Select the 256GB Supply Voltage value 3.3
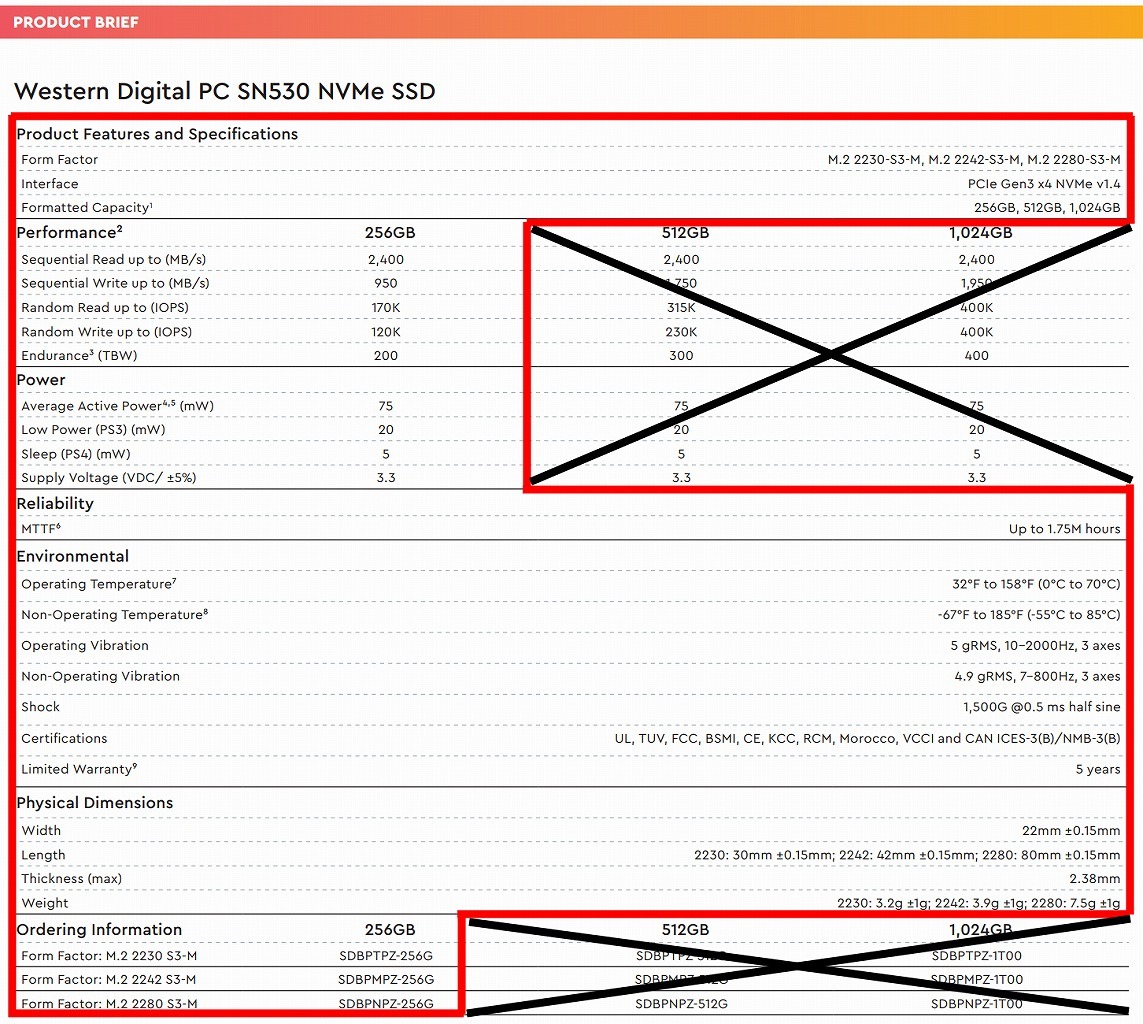1143x1024 pixels. click(x=386, y=478)
